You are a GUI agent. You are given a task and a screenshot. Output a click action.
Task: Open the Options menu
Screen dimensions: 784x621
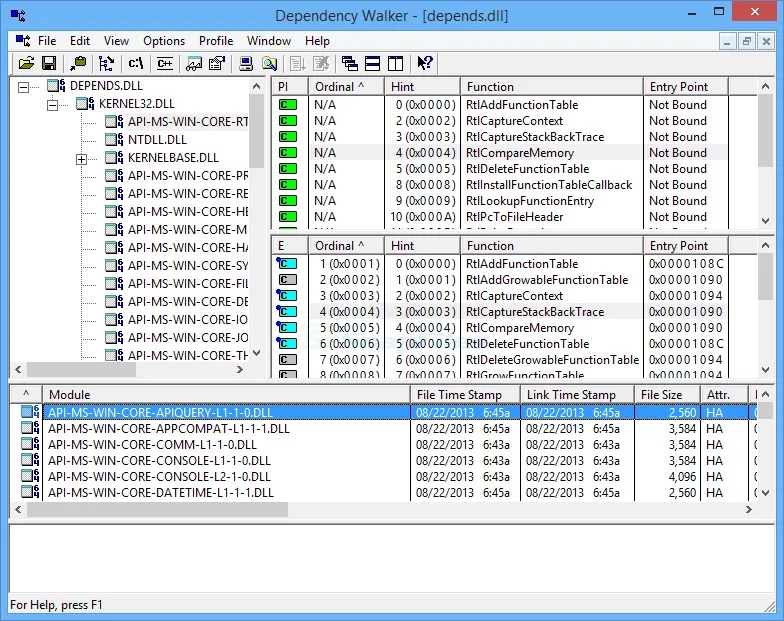(164, 40)
